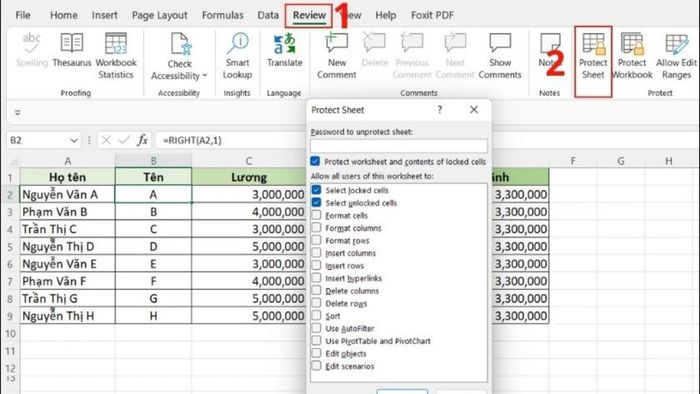Click the formula bar with =RIGHT(A2,1)
700x394 pixels.
[x=231, y=140]
